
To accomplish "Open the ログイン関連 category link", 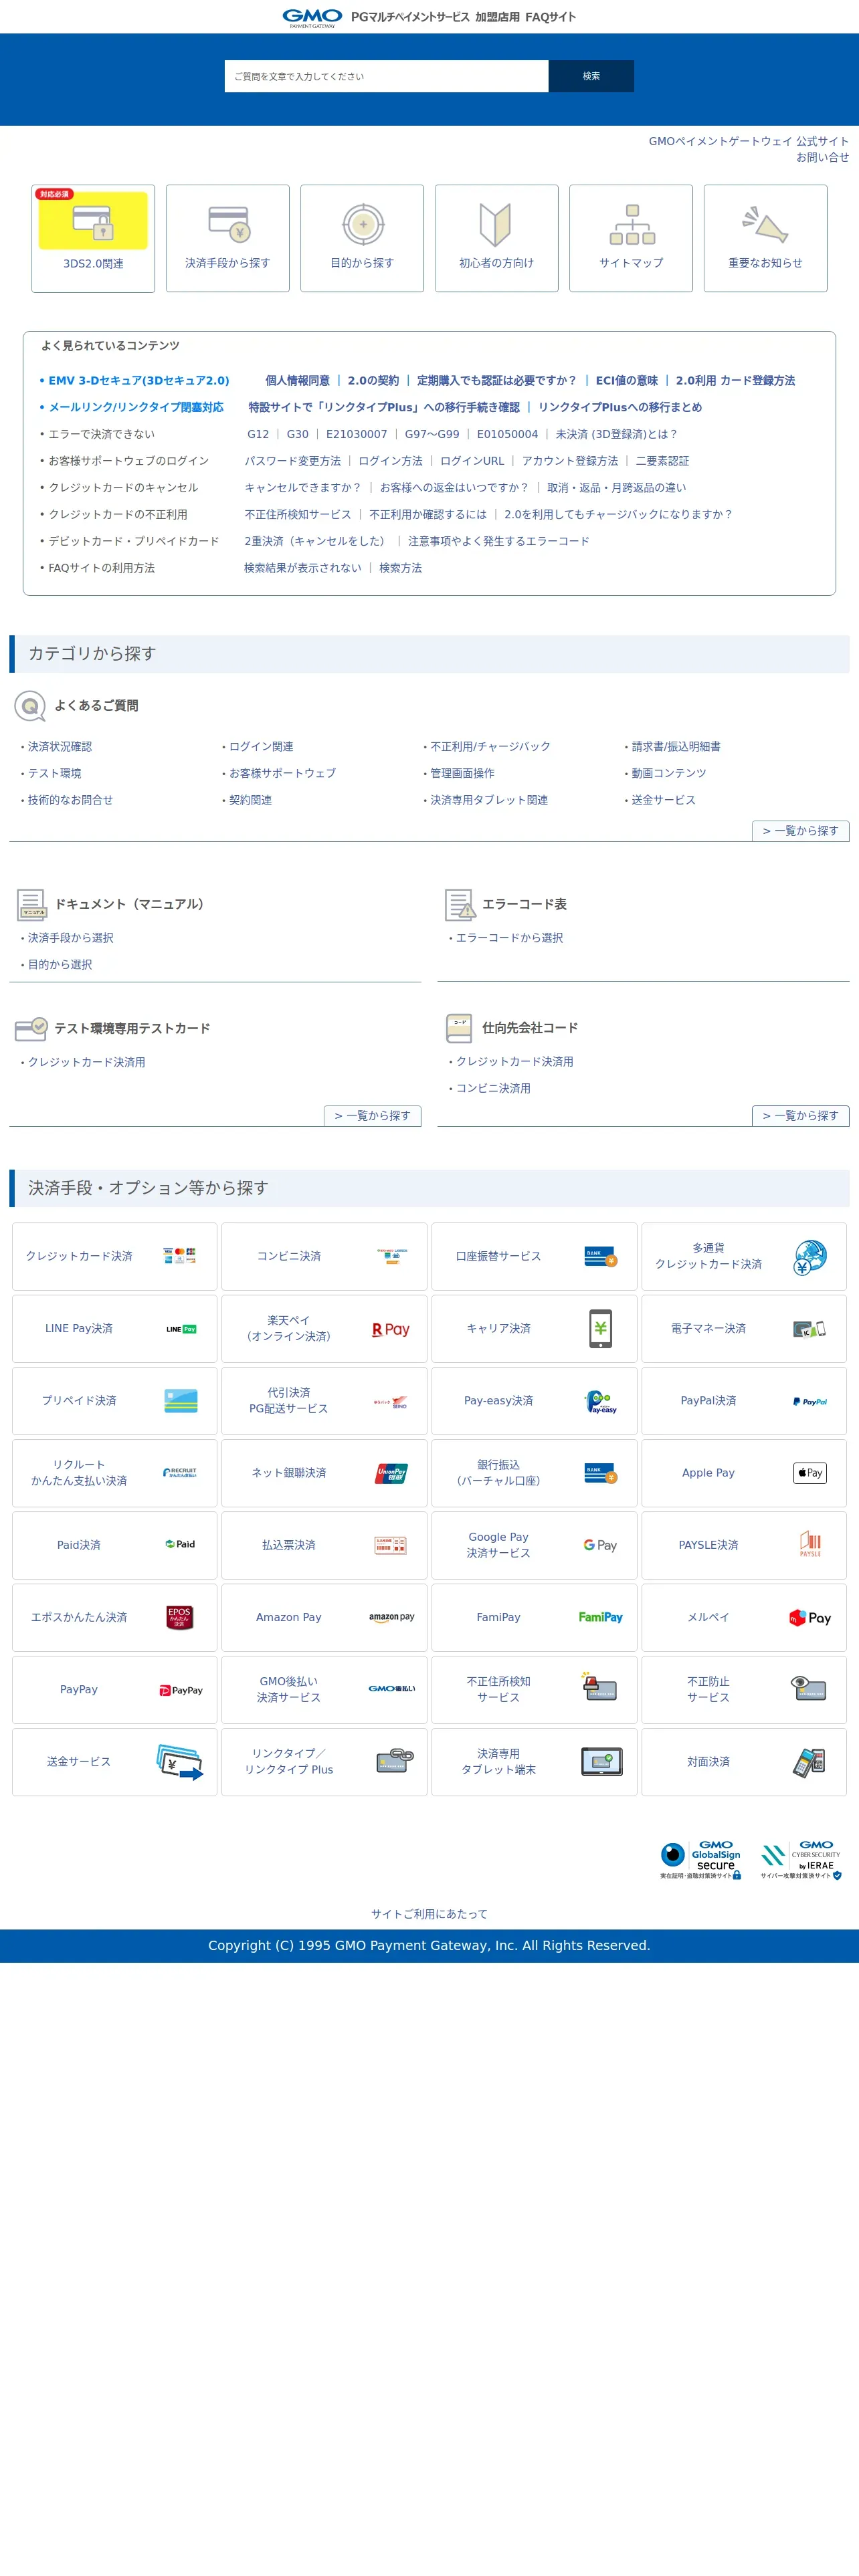I will tap(261, 747).
